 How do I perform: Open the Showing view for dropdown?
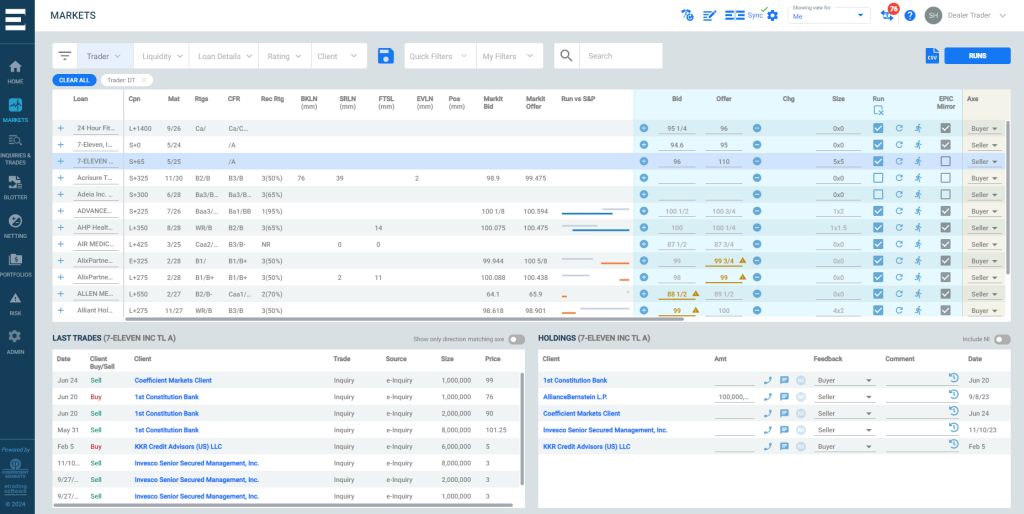[829, 16]
